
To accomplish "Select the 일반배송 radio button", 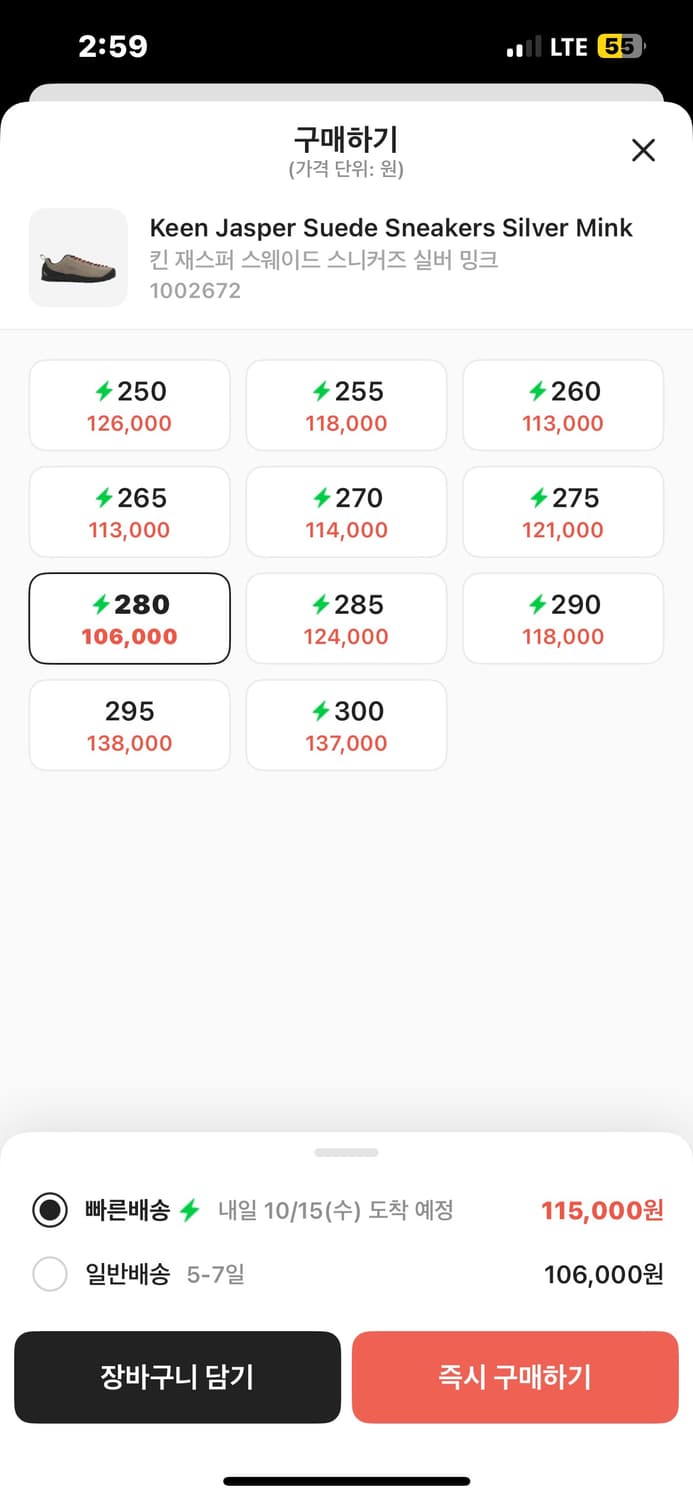I will click(x=50, y=1275).
